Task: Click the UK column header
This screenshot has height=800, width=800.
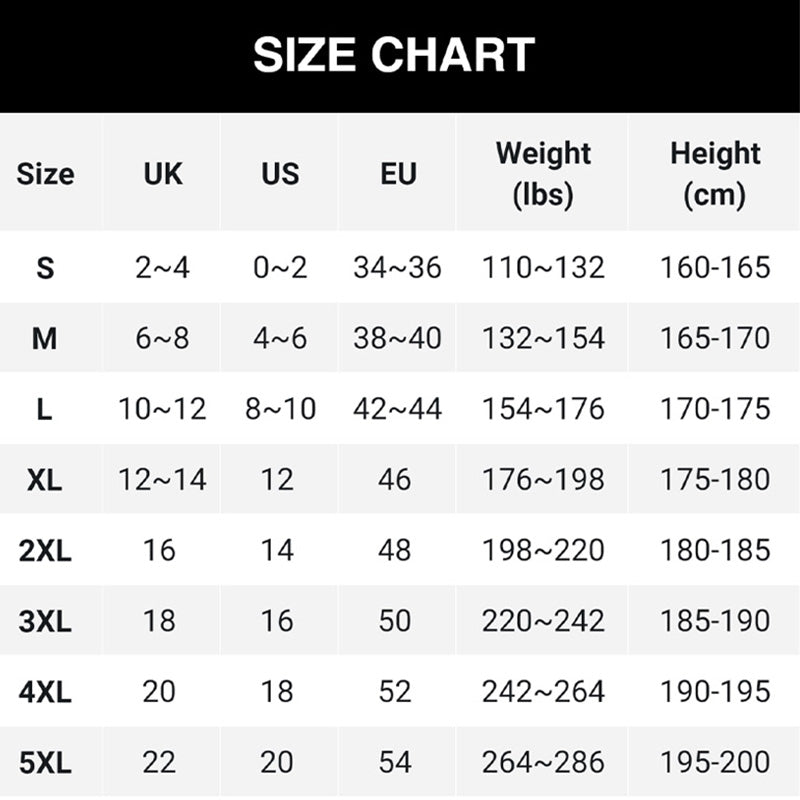Action: tap(163, 174)
